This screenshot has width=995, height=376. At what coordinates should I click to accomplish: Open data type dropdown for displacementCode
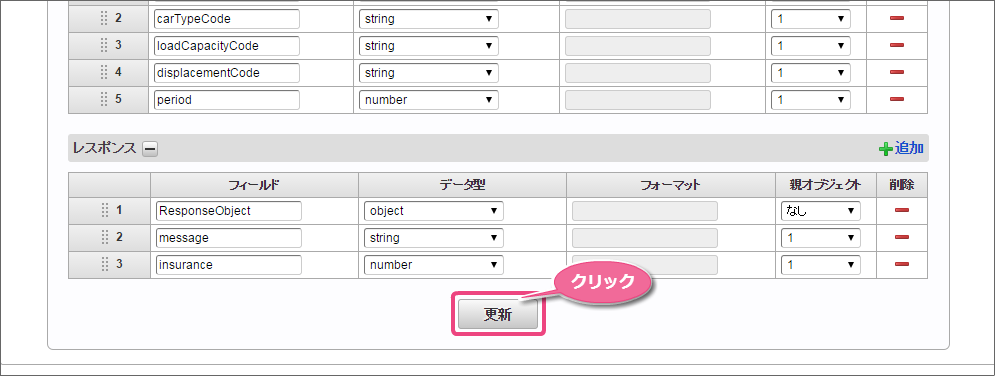pyautogui.click(x=428, y=72)
